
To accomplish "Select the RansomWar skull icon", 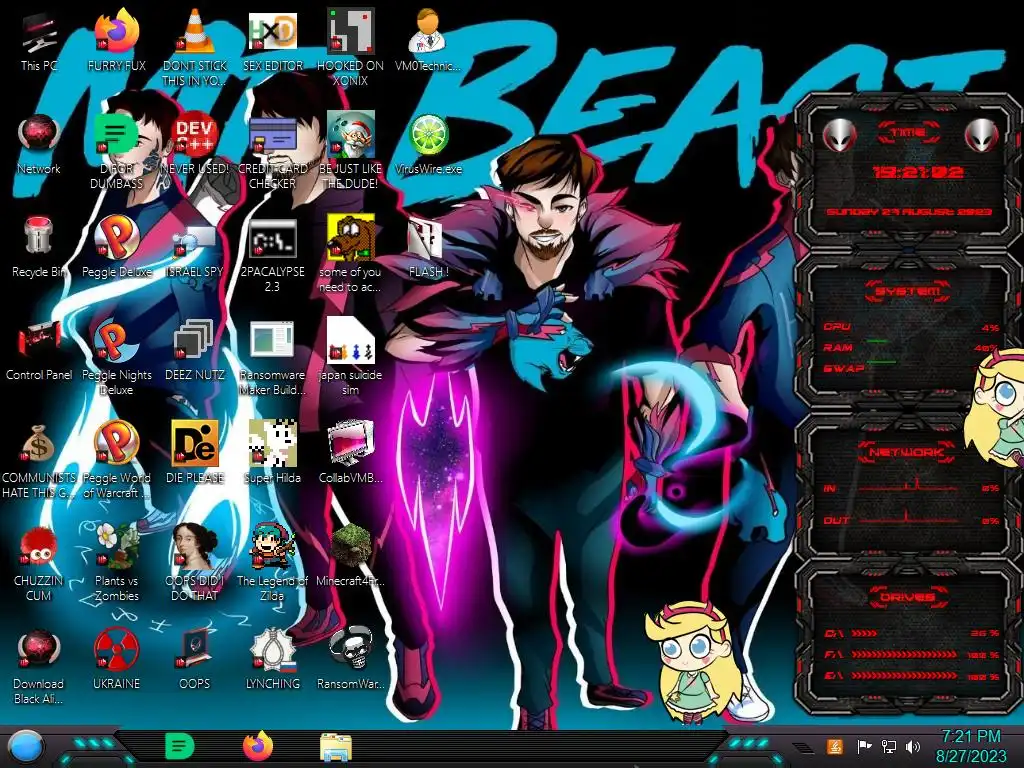I will 350,660.
